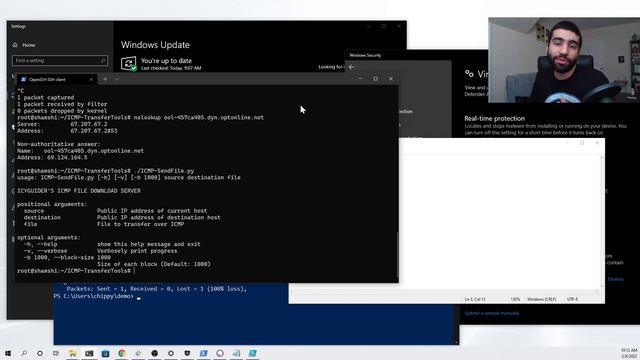This screenshot has width=640, height=360.
Task: Click the 100% zoom value in Notepad status bar
Action: [x=515, y=299]
